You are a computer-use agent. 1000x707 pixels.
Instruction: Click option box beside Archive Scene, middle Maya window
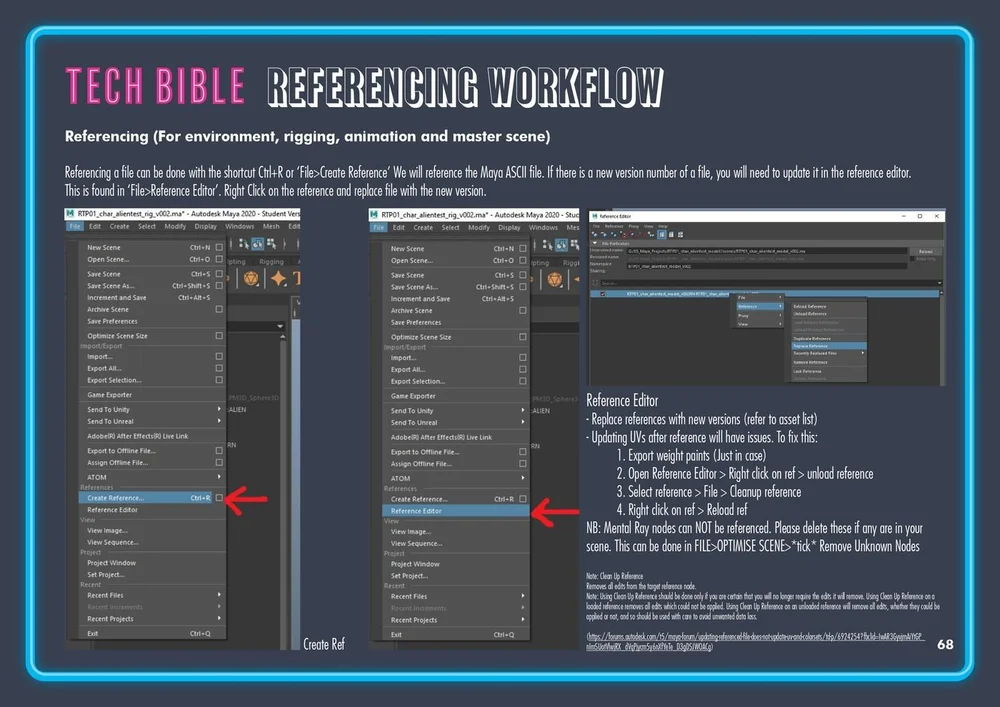(x=523, y=310)
